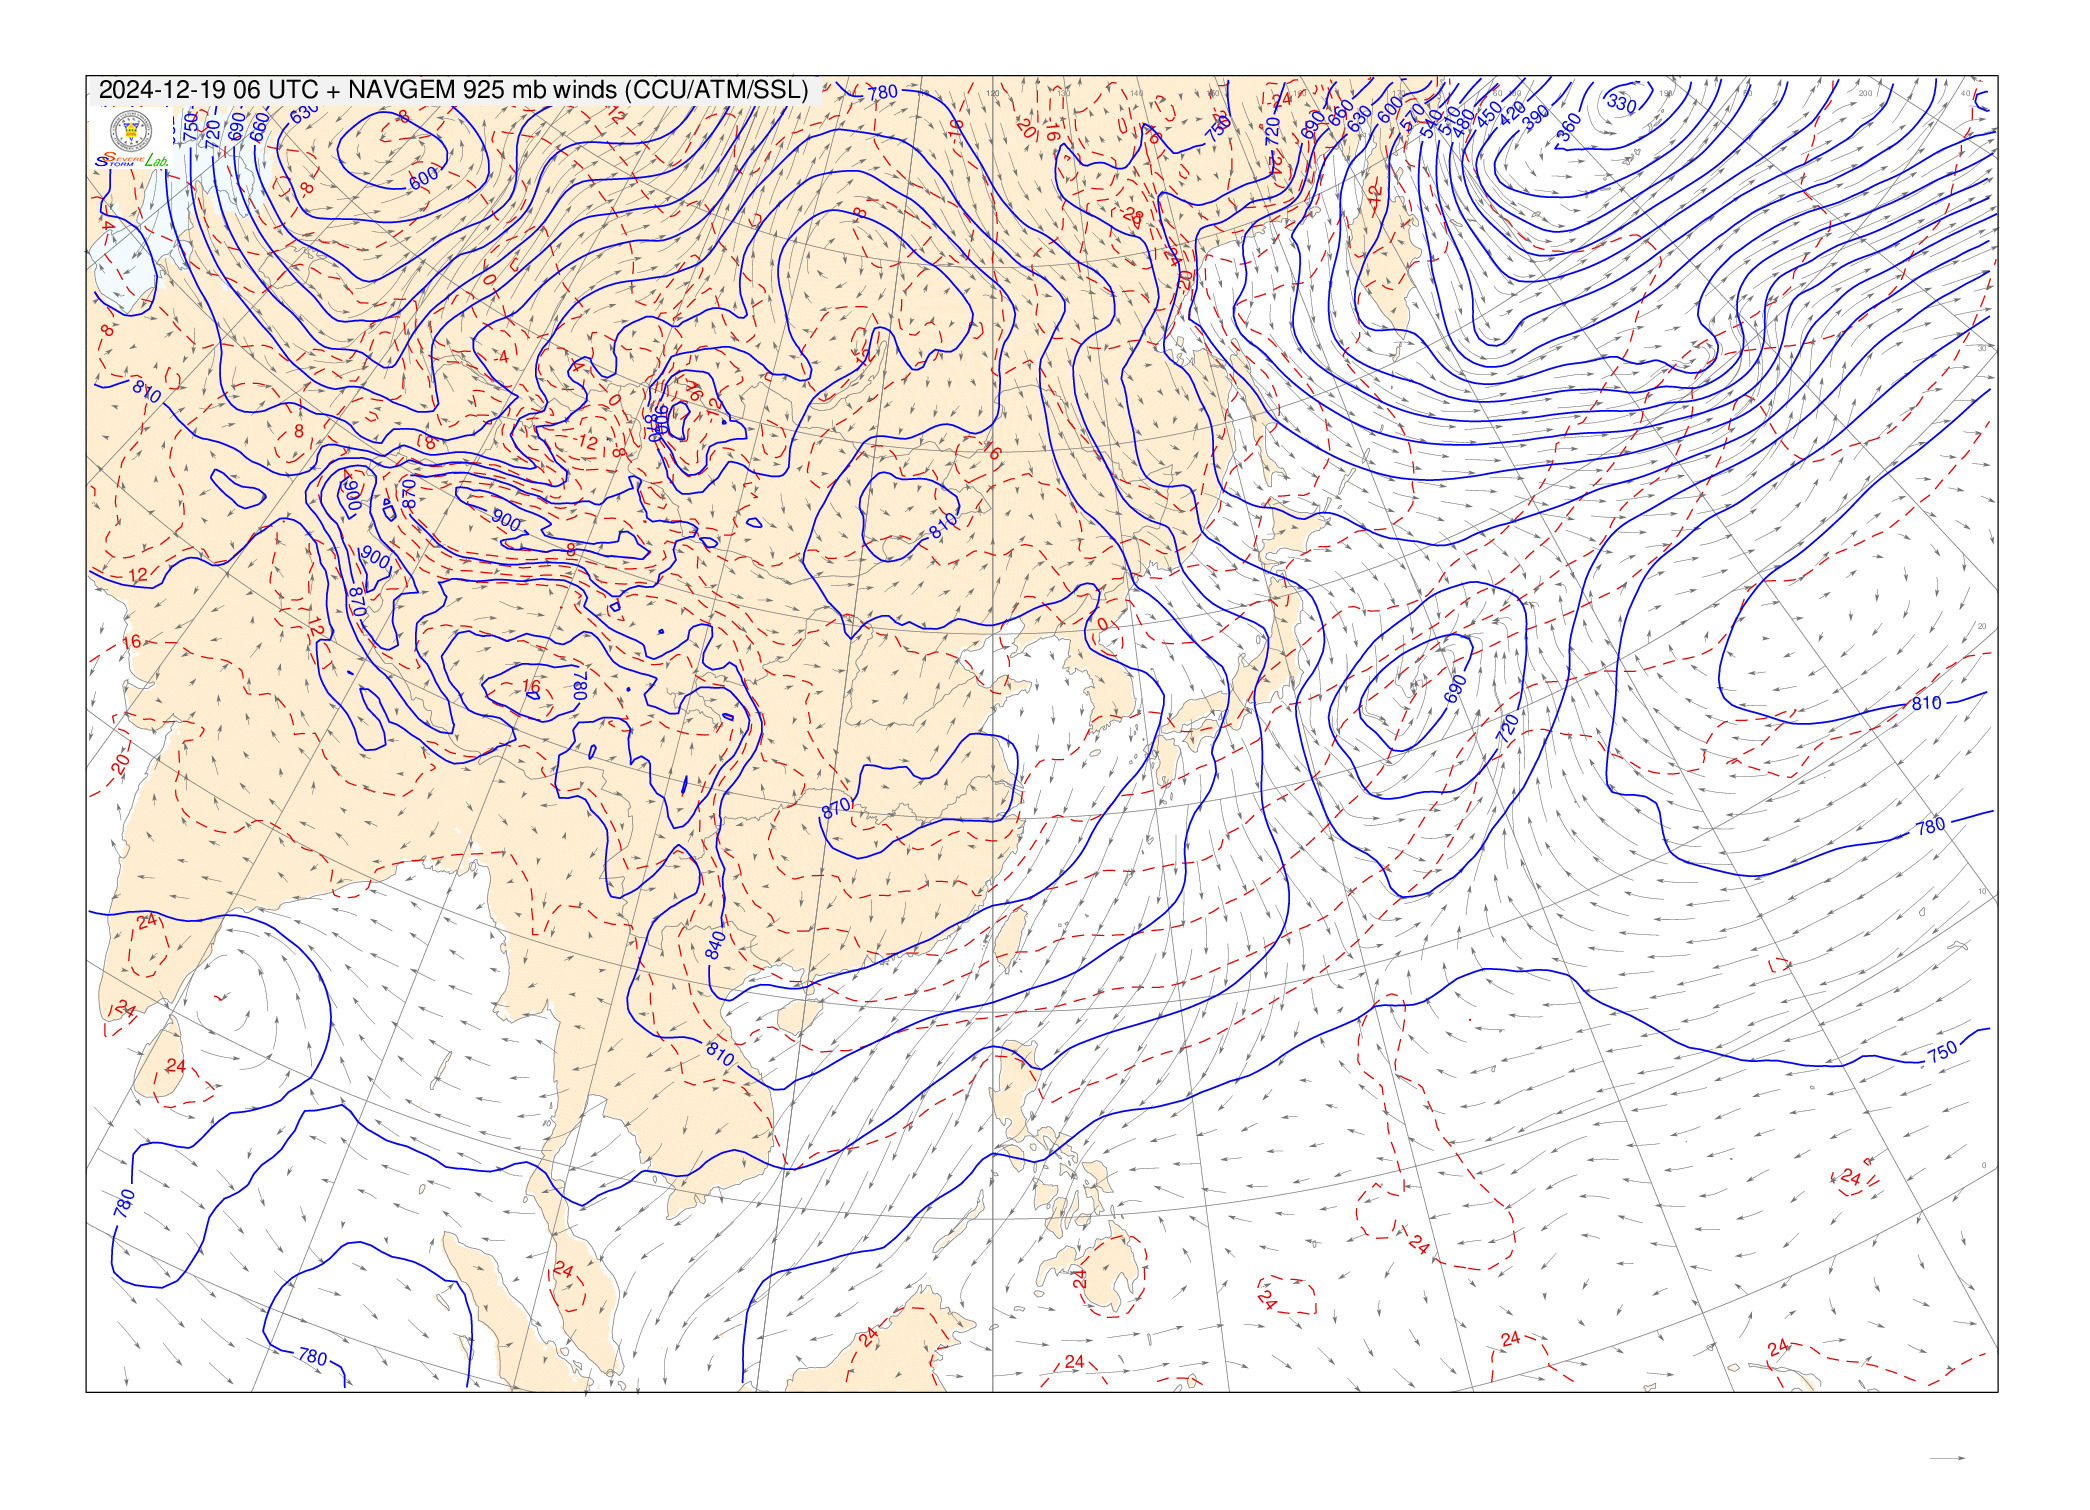Click the red '16' label inside the blue 780 contour
2090x1510 pixels.
point(531,687)
